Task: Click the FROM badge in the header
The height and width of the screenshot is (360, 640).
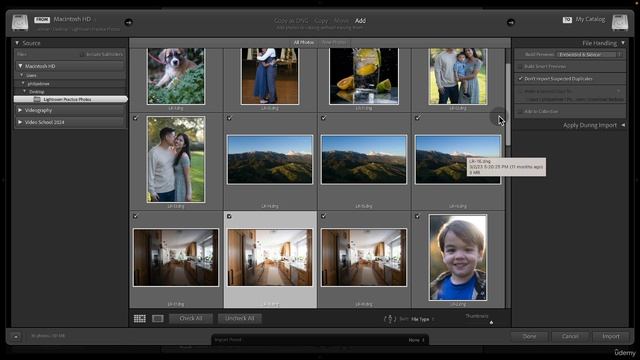Action: coord(42,20)
